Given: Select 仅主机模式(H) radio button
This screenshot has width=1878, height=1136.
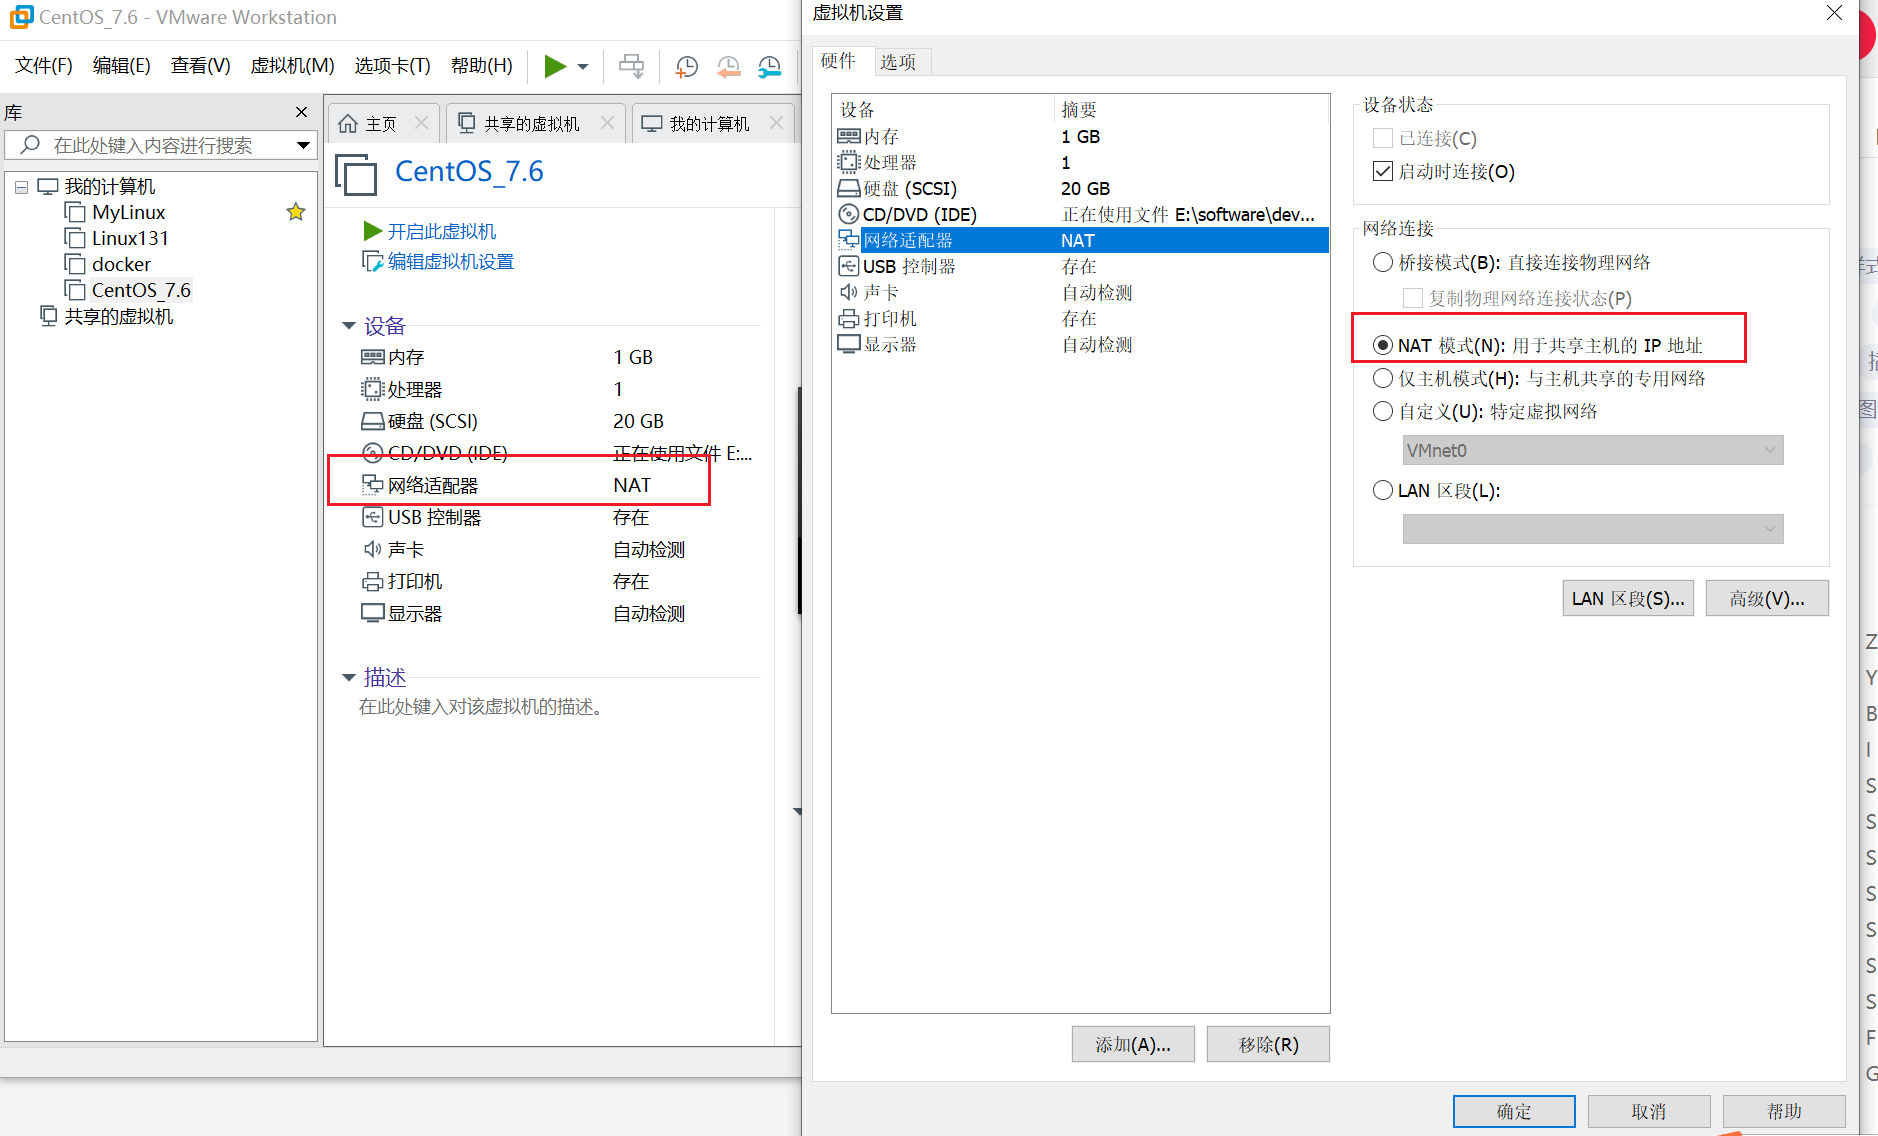Looking at the screenshot, I should coord(1383,378).
